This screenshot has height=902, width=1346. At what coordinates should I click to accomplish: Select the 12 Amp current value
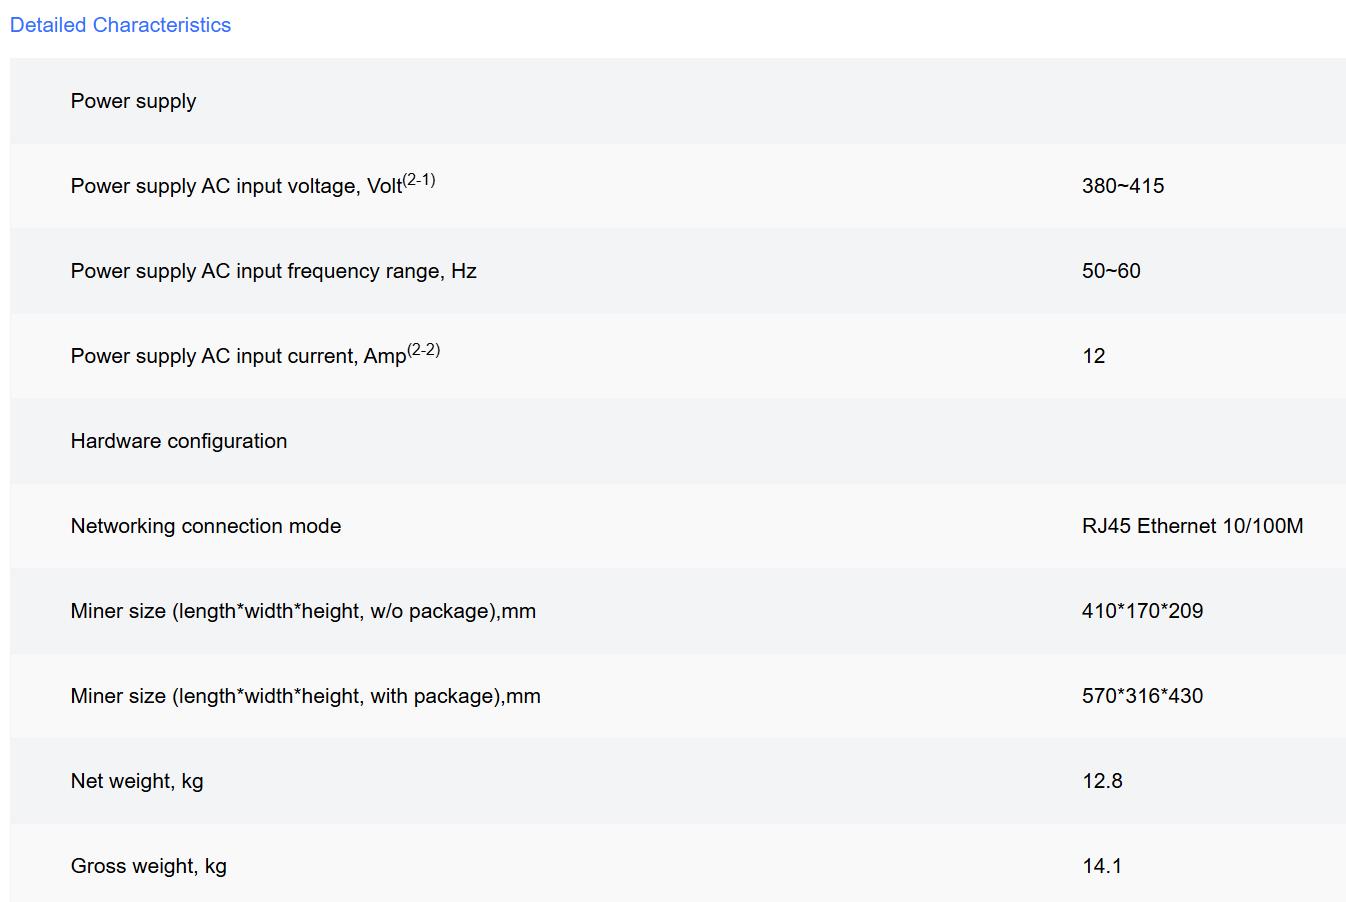click(1093, 356)
